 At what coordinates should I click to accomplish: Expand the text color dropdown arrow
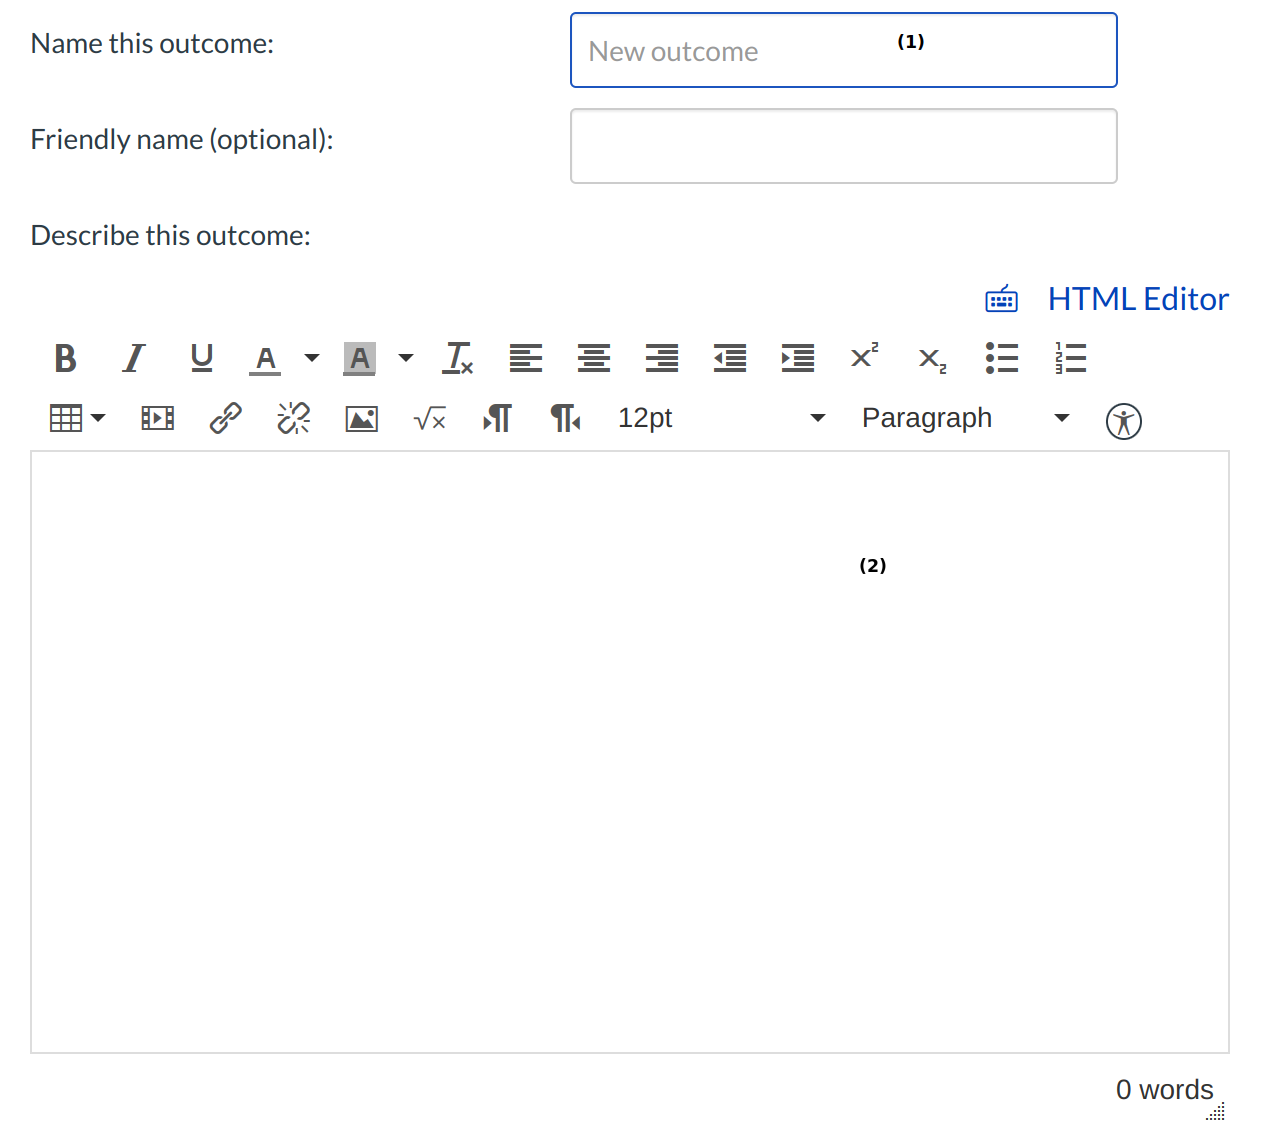pos(312,358)
